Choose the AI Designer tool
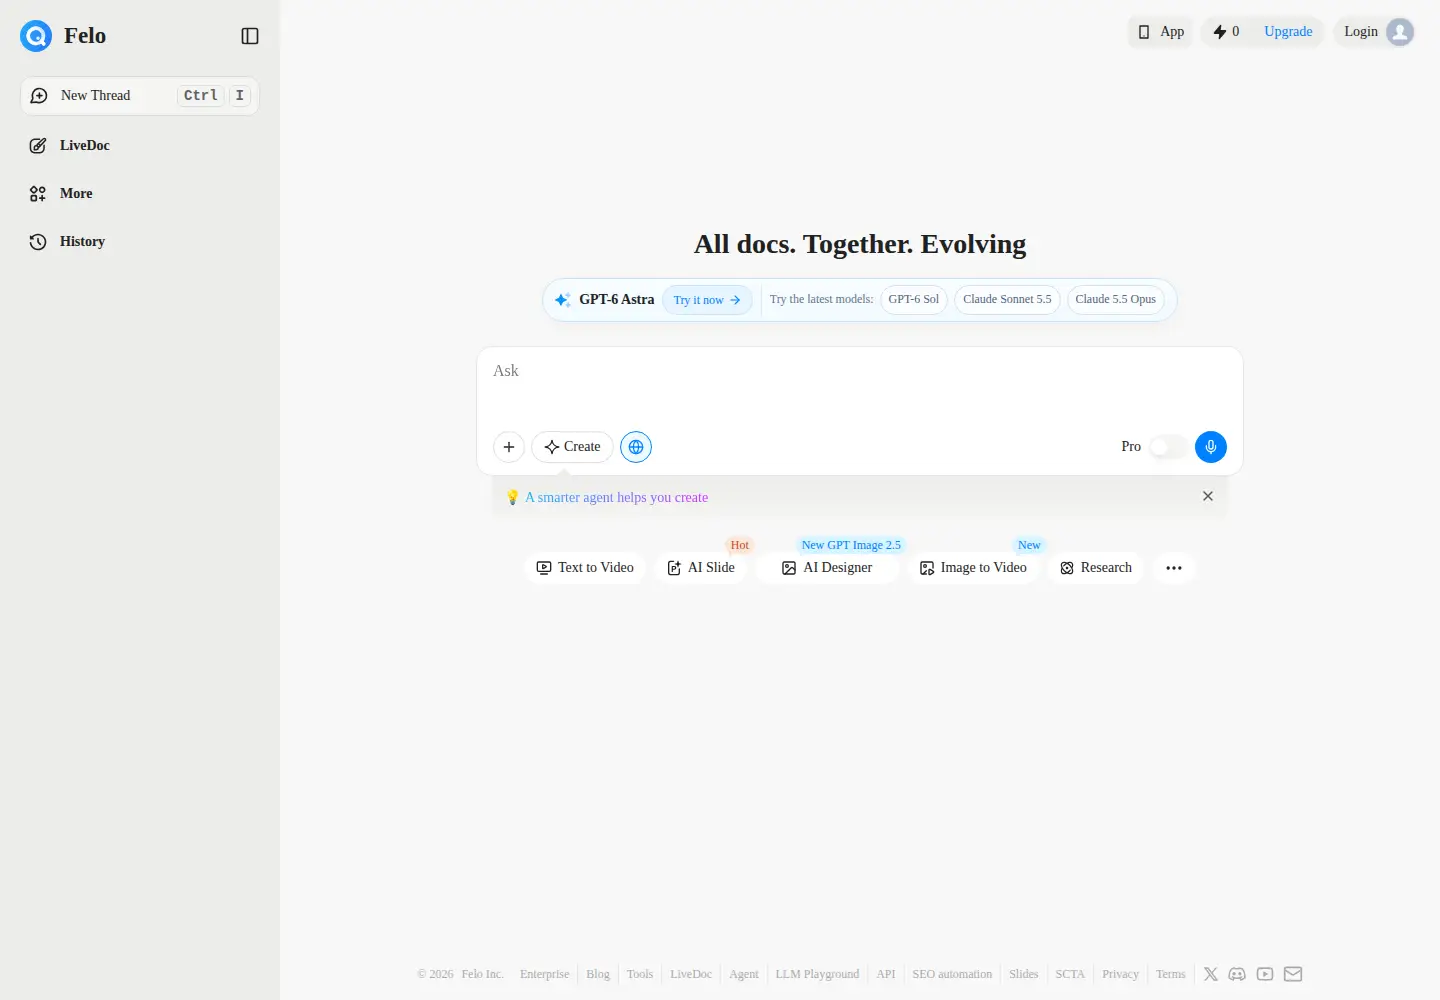This screenshot has width=1440, height=1000. tap(827, 568)
